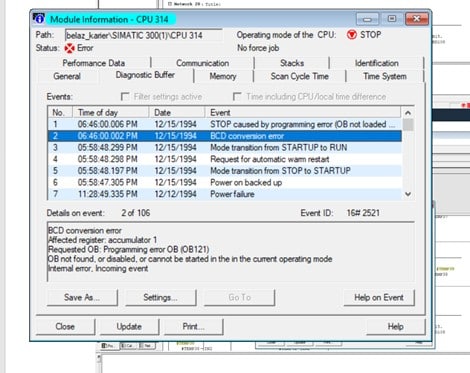Click the Module Information title bar icon

point(39,19)
